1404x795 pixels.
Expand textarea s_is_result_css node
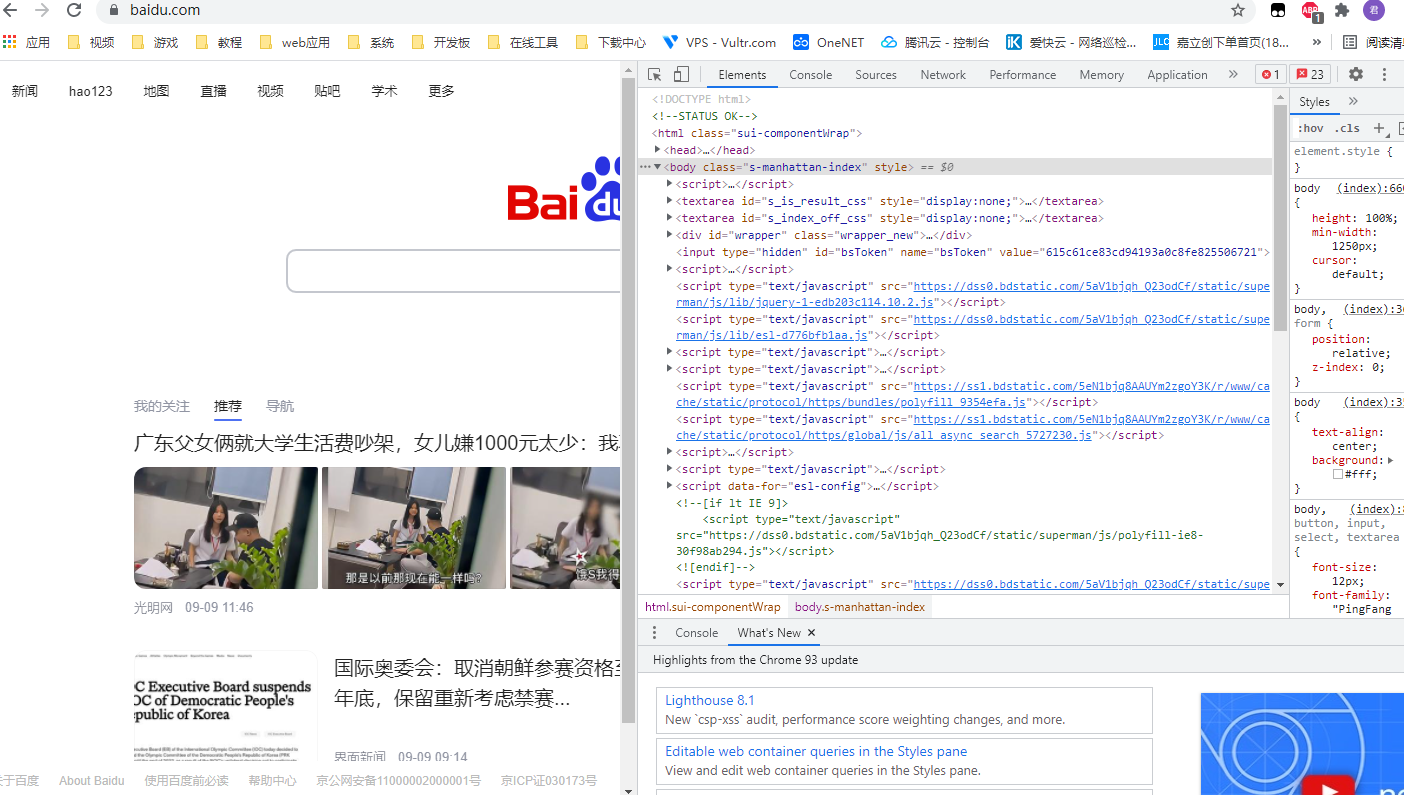(x=670, y=201)
